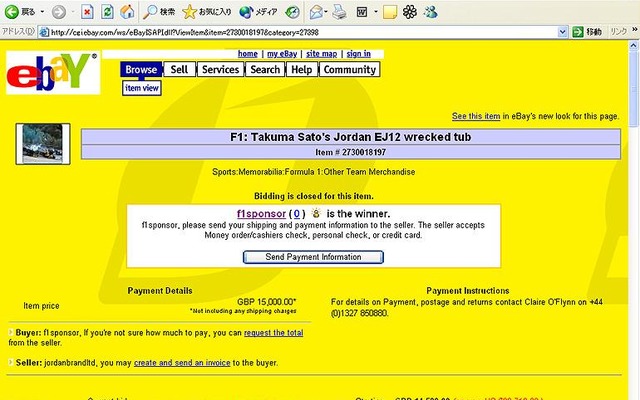Open Favorites with the star icon
640x400 pixels.
(207, 12)
